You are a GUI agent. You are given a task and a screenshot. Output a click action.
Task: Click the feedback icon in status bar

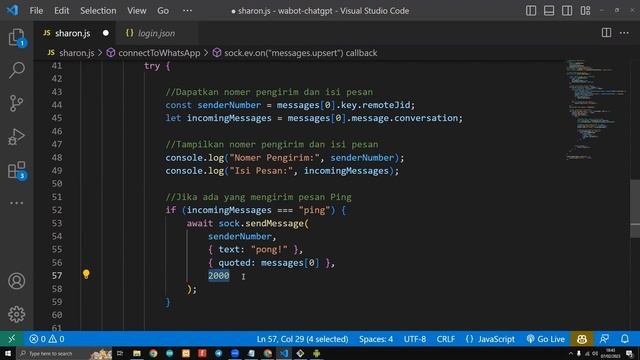click(604, 339)
